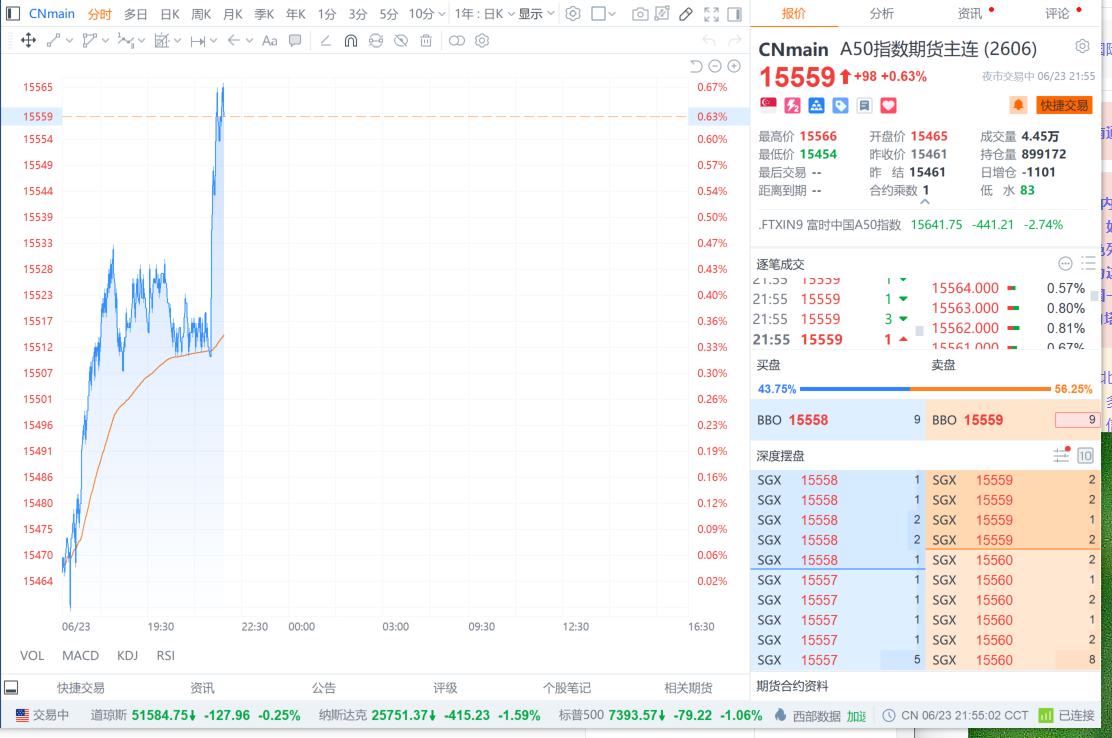This screenshot has height=738, width=1112.
Task: Add a comment bubble annotation
Action: (295, 40)
